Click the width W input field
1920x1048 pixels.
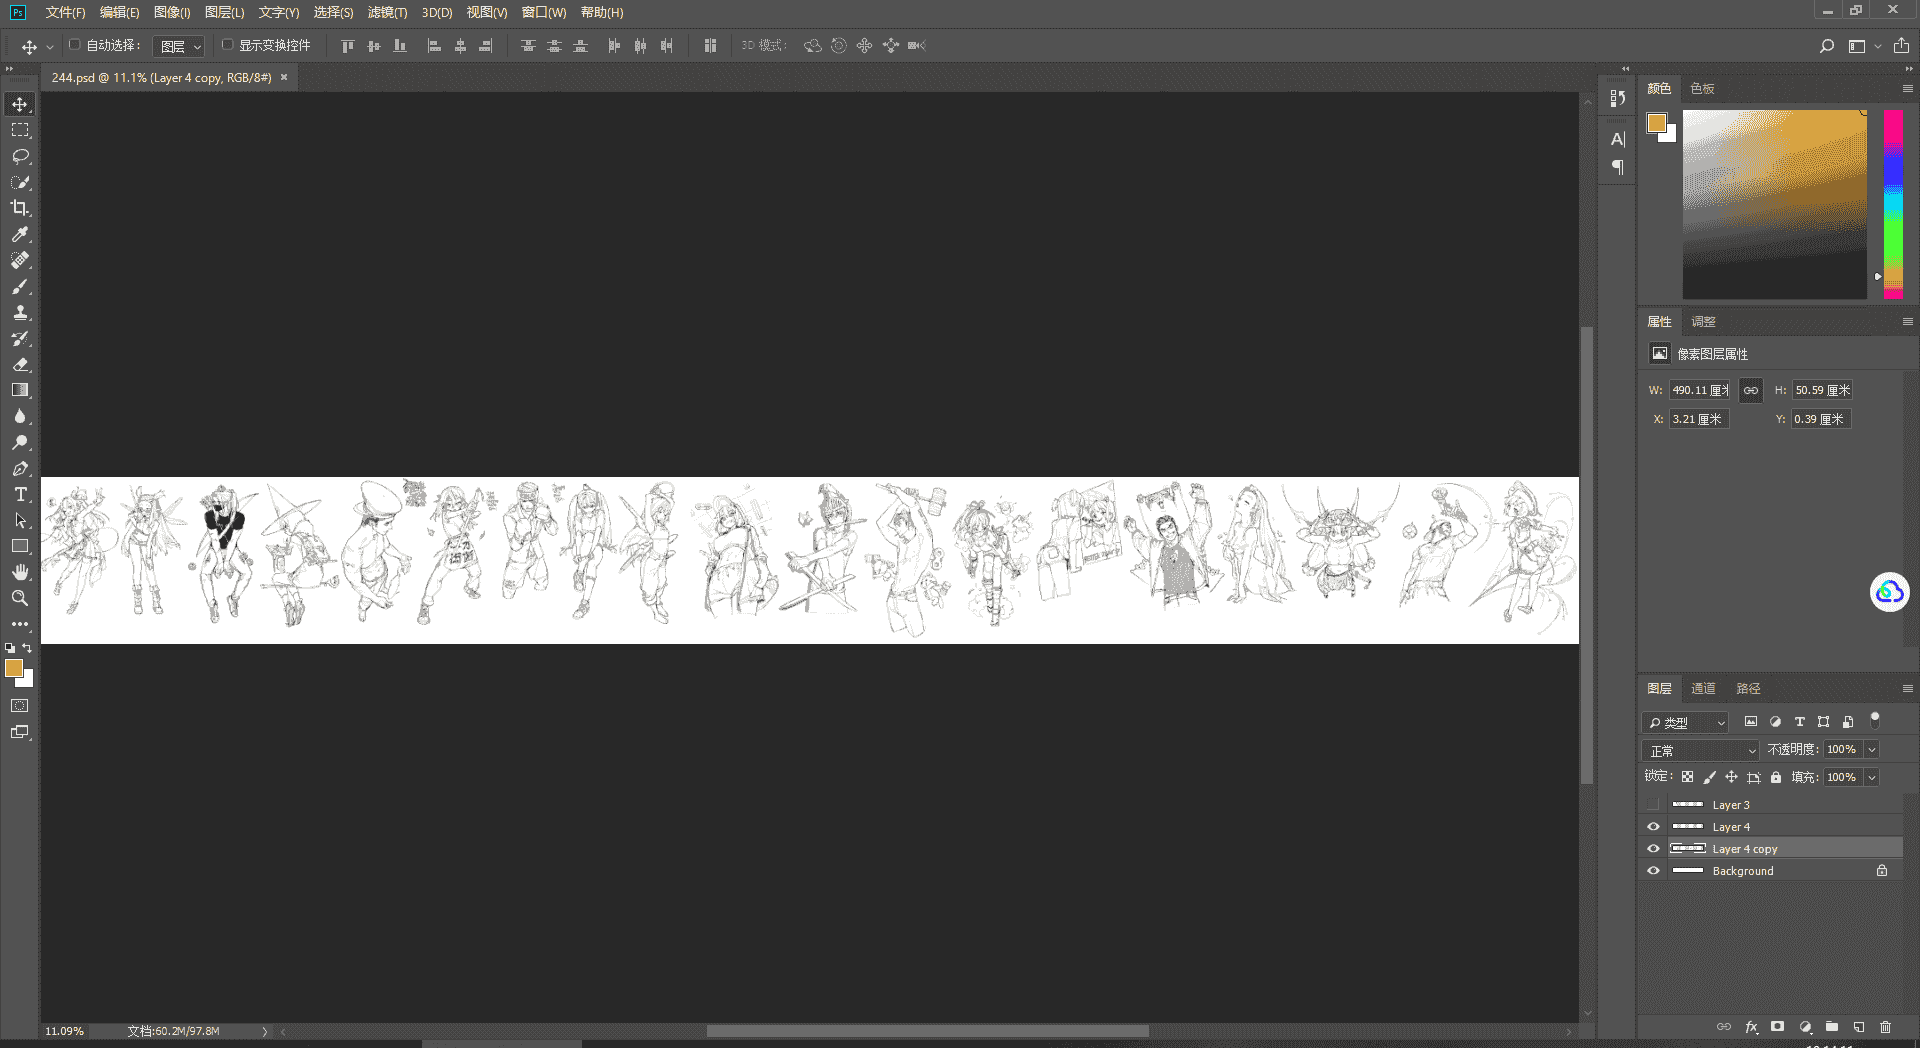(x=1699, y=391)
